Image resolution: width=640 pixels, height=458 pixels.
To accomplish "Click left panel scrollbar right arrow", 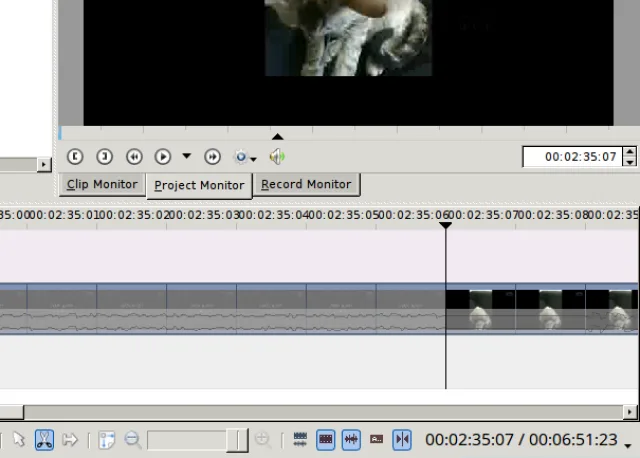I will click(44, 165).
